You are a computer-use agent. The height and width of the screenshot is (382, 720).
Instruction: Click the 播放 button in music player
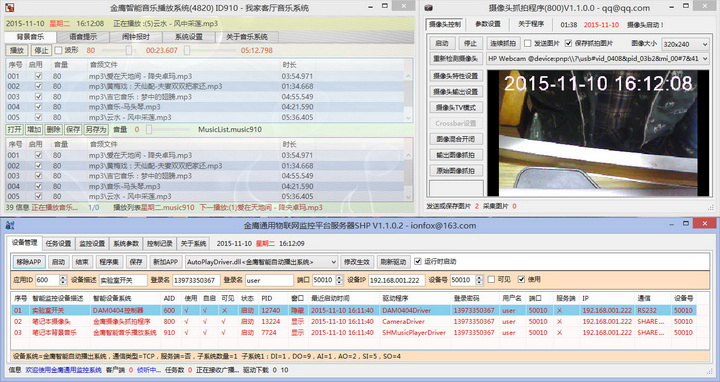pyautogui.click(x=17, y=50)
